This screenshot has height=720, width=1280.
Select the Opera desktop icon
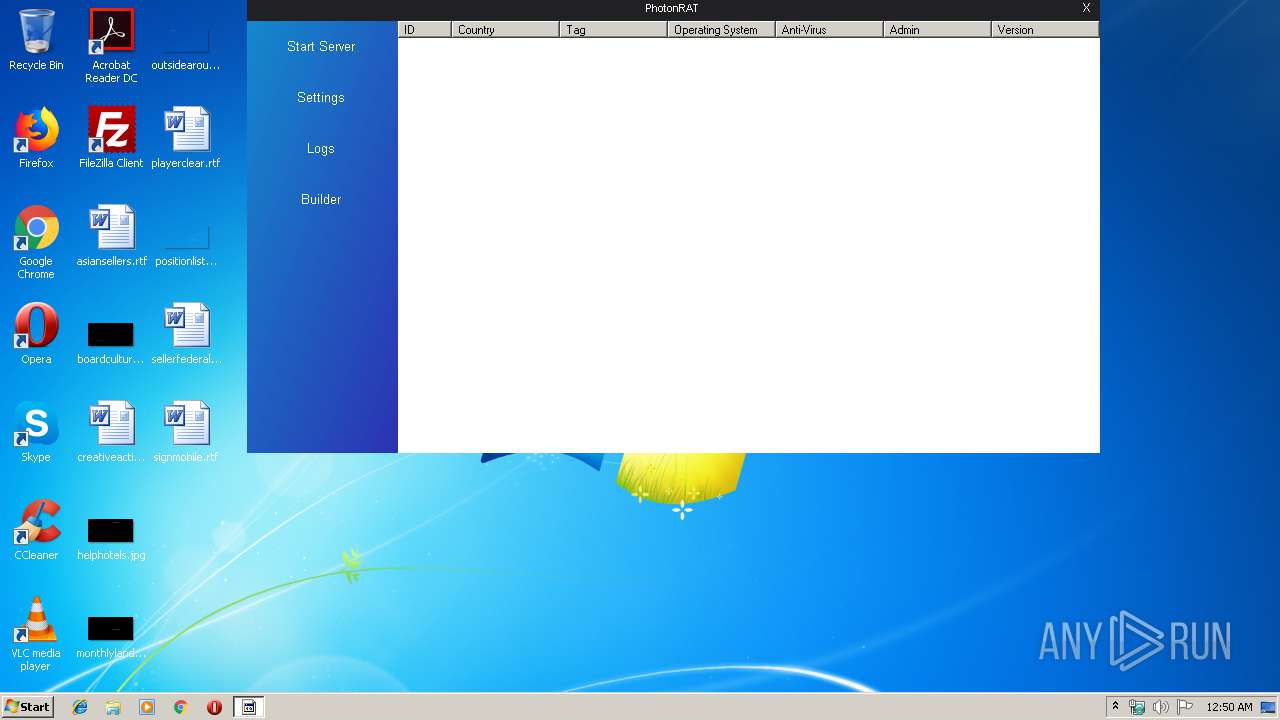(x=36, y=334)
